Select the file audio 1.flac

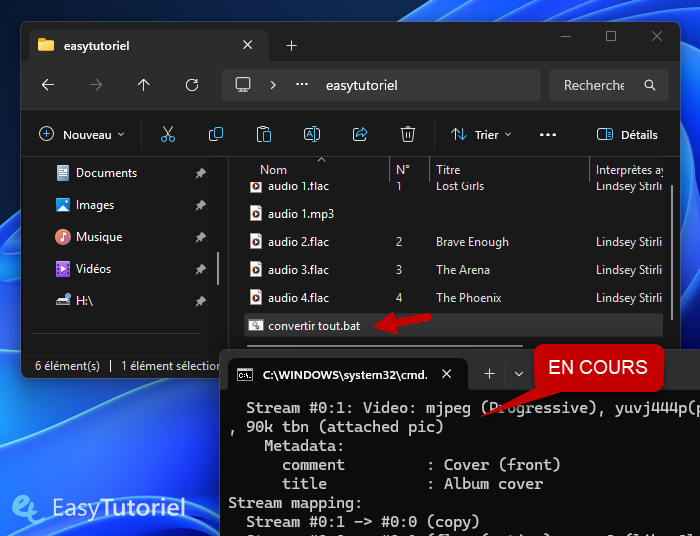pyautogui.click(x=298, y=186)
